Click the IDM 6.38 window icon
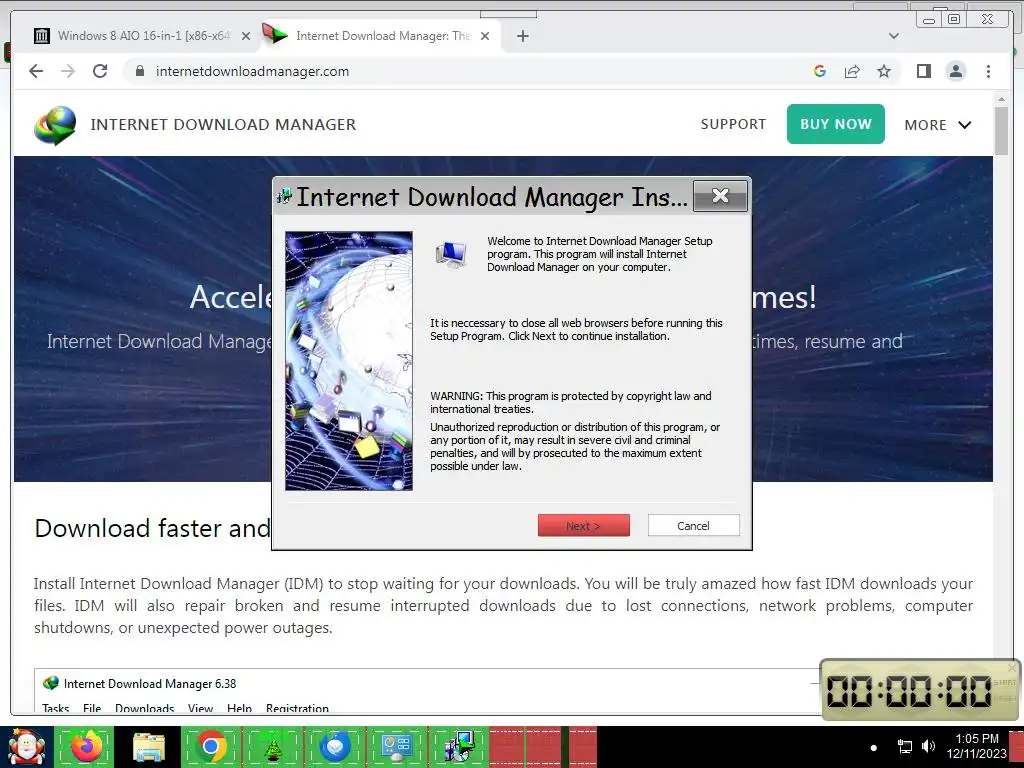The image size is (1024, 768). pos(50,684)
